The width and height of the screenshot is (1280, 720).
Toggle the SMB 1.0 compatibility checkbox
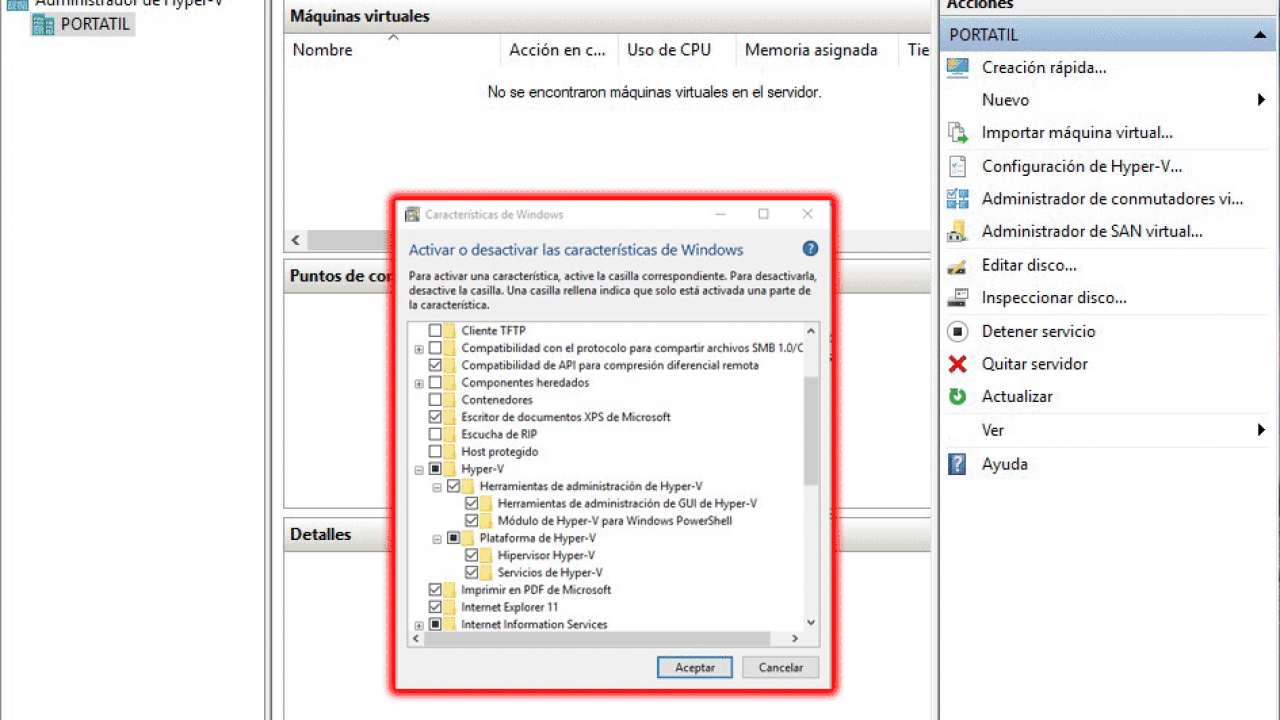[435, 348]
